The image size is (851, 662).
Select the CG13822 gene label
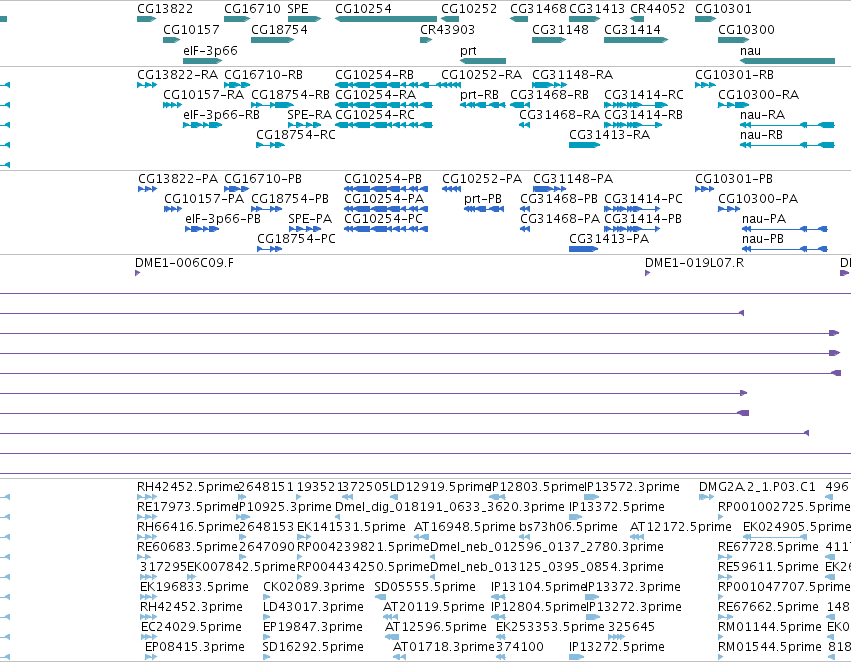164,9
